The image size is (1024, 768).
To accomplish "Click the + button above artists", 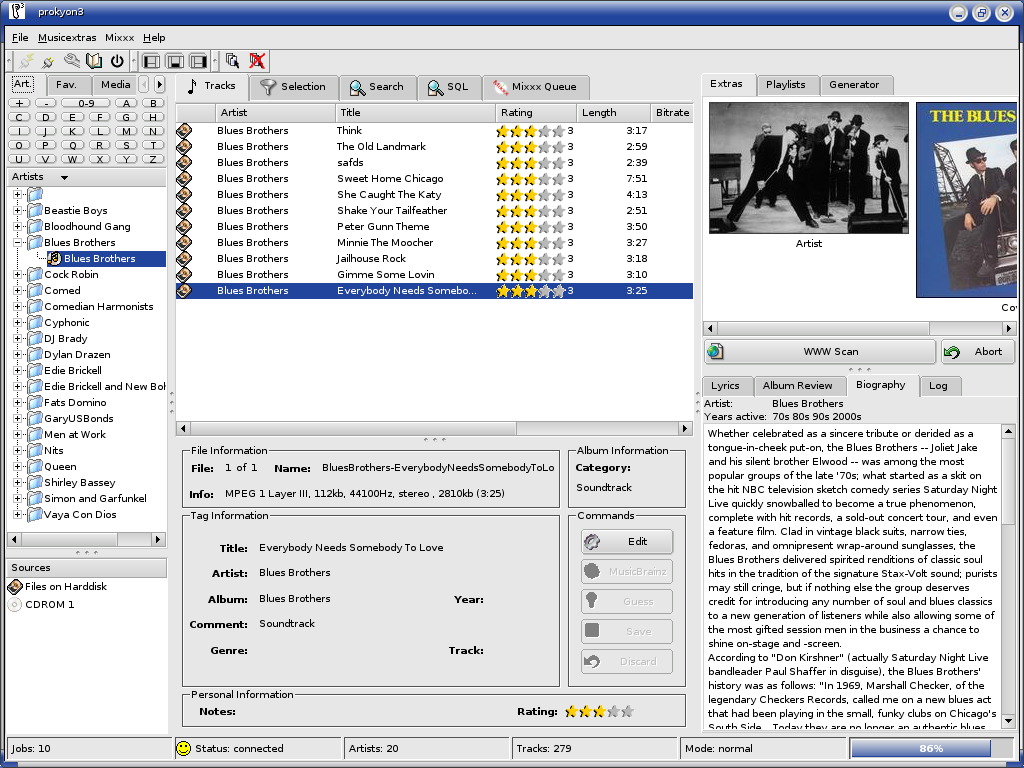I will coord(19,103).
